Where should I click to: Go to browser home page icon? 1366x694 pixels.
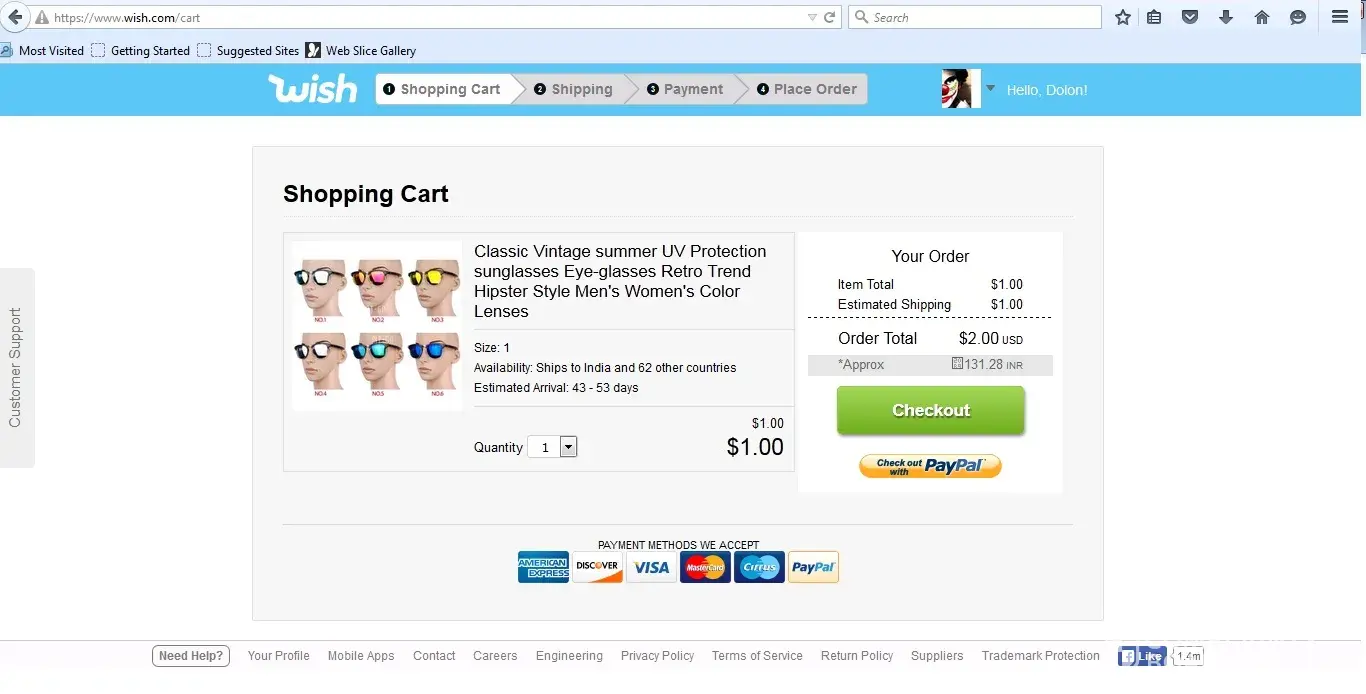pos(1262,17)
